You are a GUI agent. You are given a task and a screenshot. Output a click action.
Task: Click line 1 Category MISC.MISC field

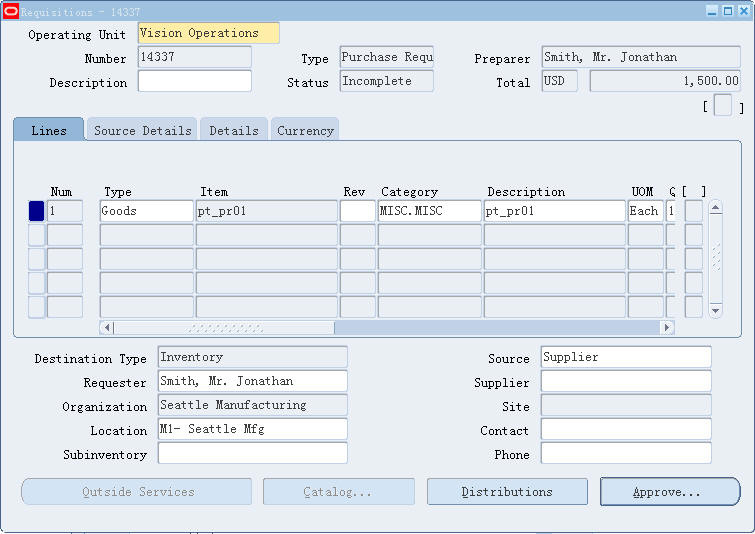pyautogui.click(x=430, y=211)
